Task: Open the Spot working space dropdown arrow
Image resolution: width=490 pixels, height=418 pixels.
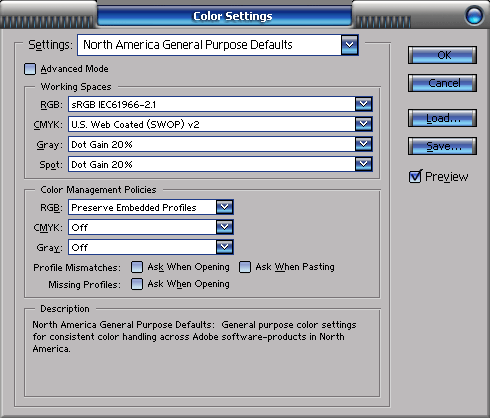Action: [x=364, y=164]
